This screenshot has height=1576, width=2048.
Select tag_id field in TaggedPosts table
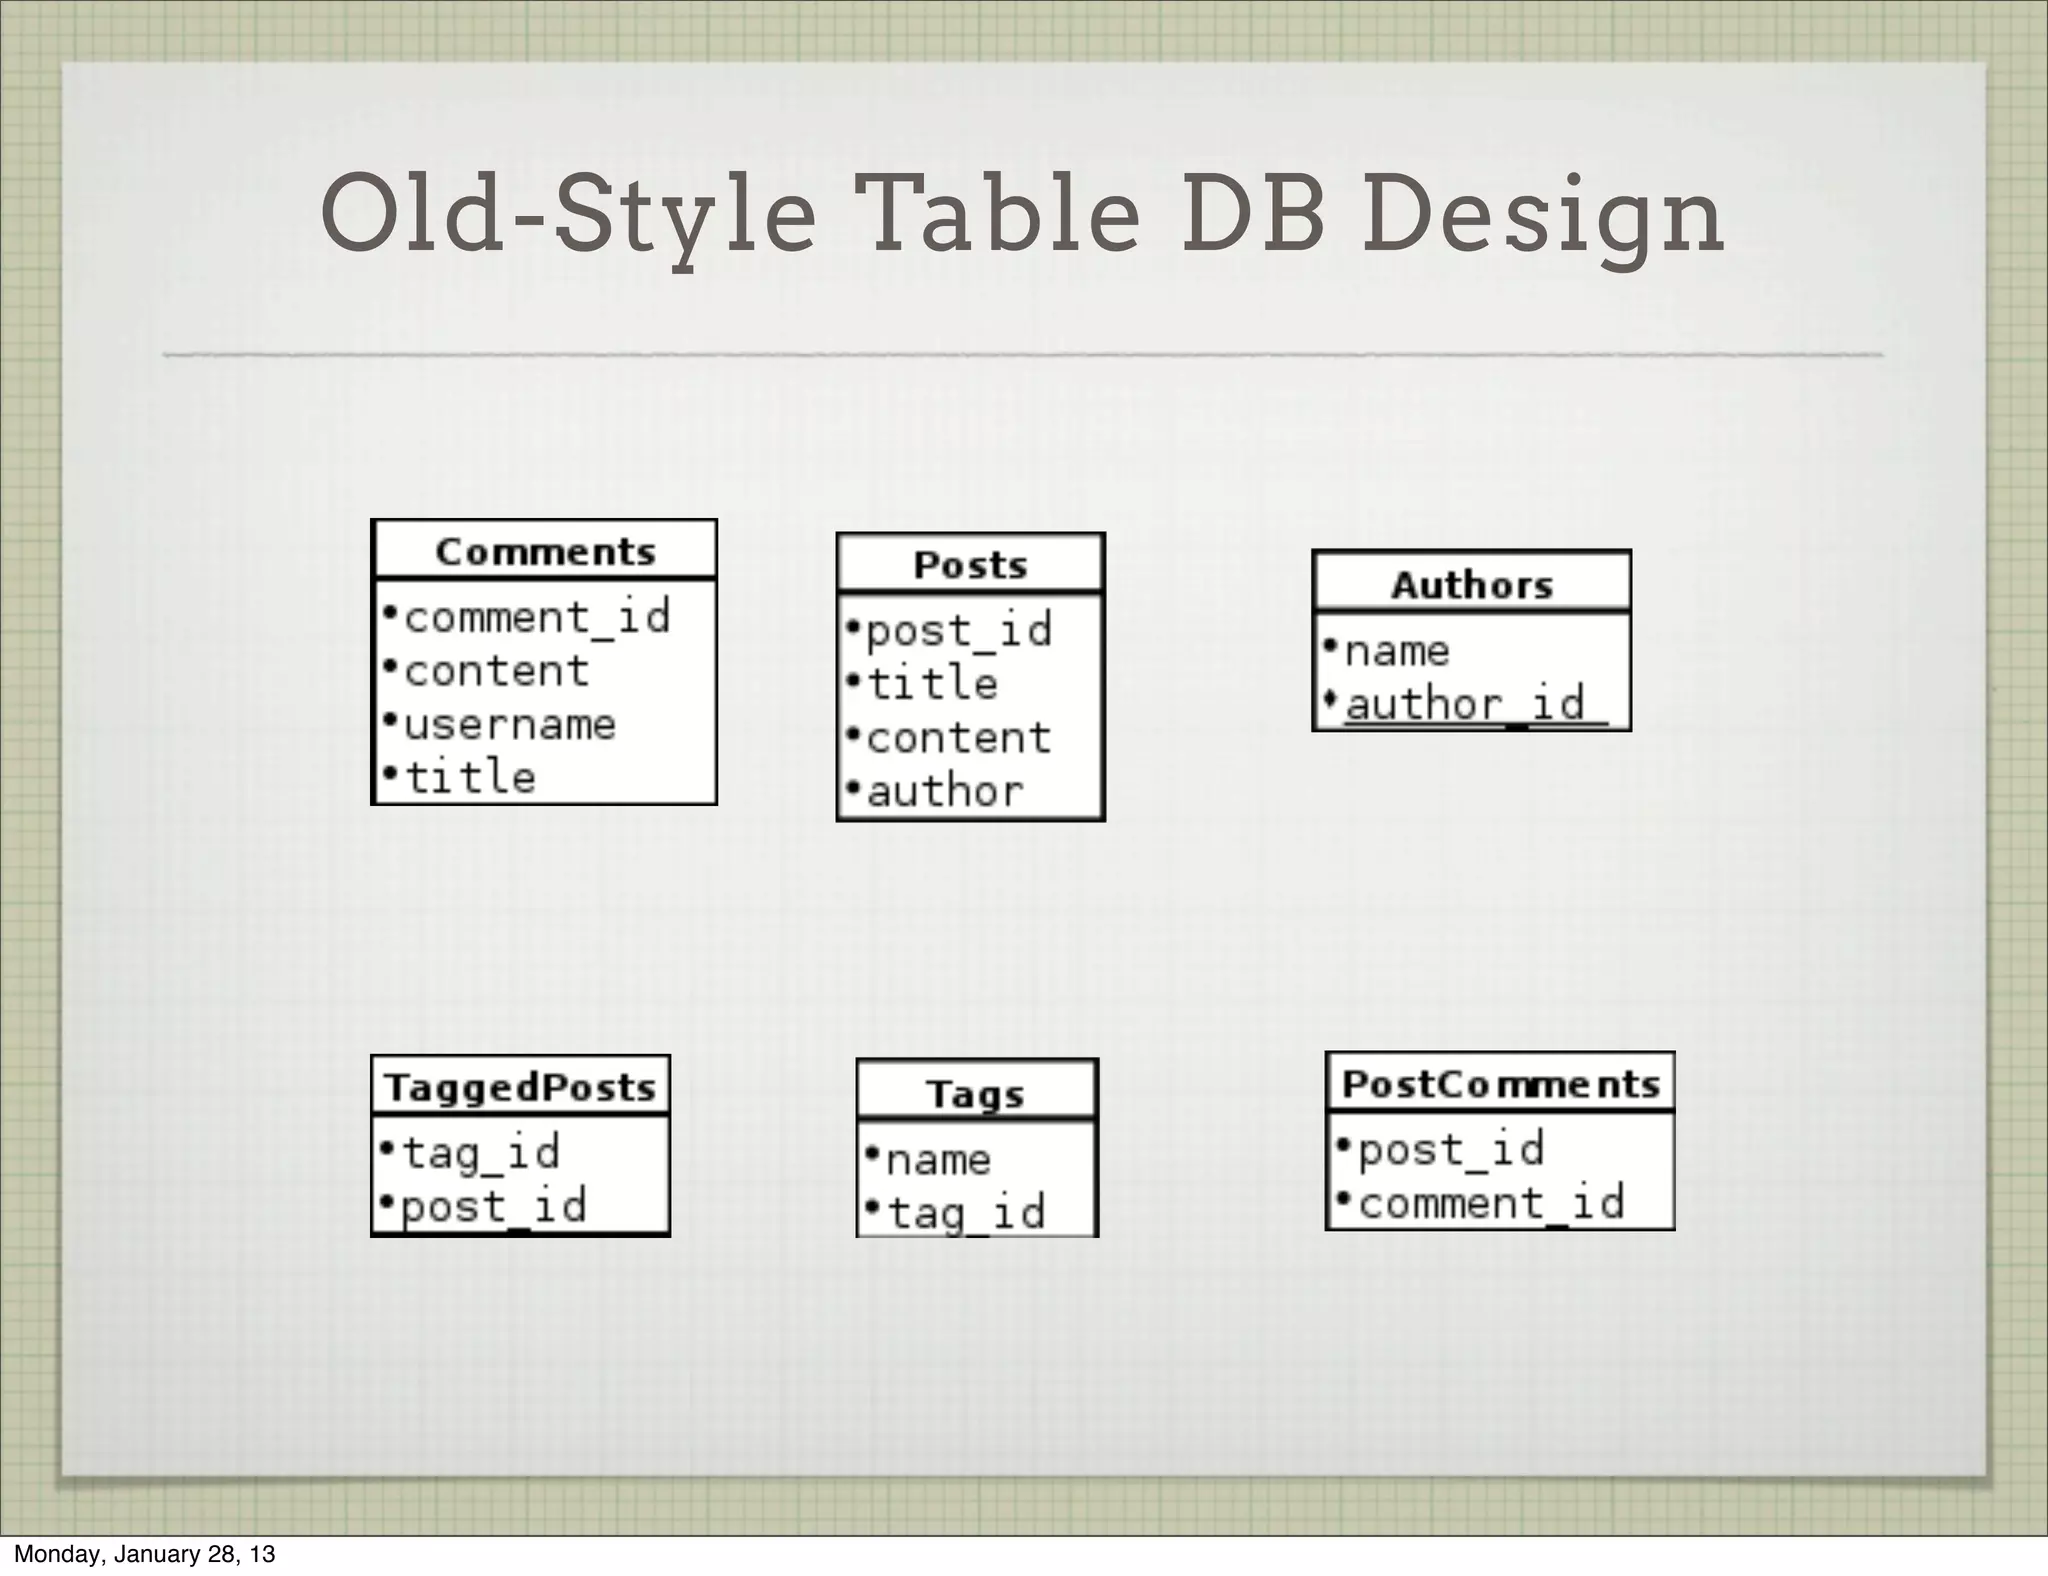pos(480,1153)
